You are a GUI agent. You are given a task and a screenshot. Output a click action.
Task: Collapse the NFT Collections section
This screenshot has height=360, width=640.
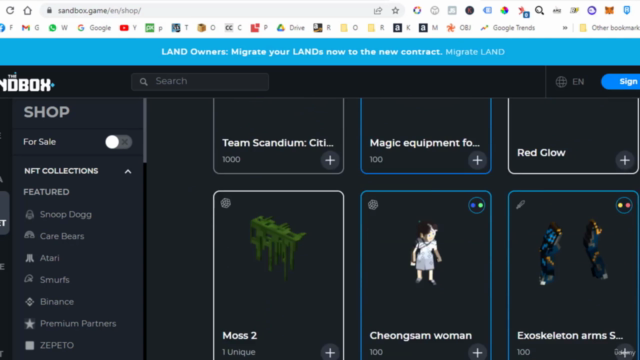[128, 171]
